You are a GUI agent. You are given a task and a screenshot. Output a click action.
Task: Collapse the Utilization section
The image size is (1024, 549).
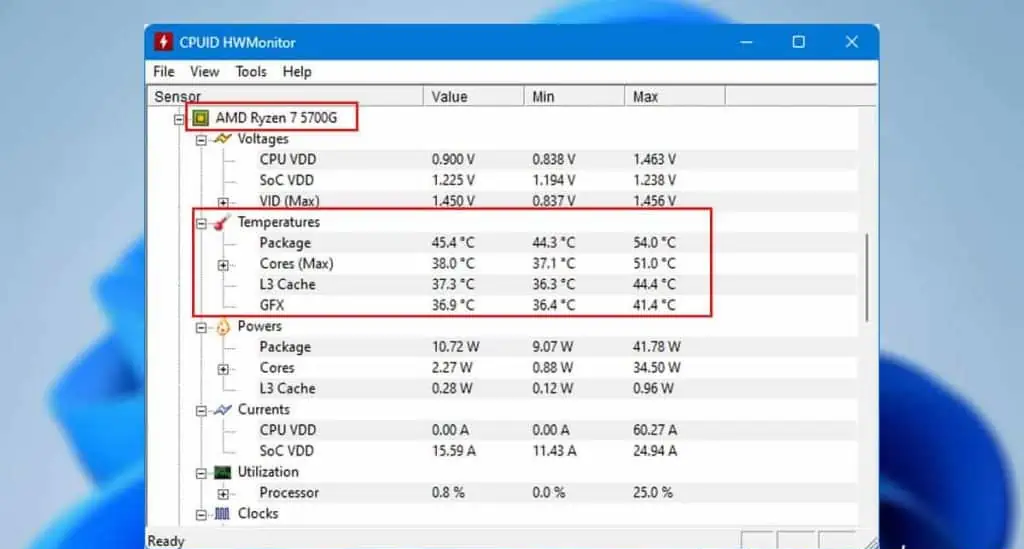(201, 473)
